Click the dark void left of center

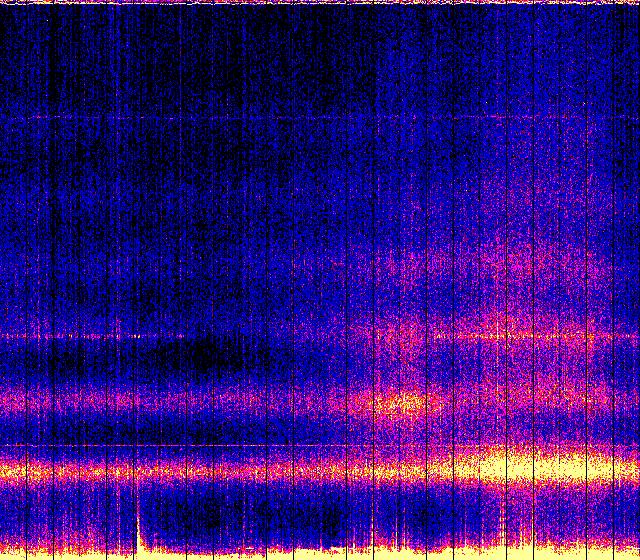pos(210,355)
